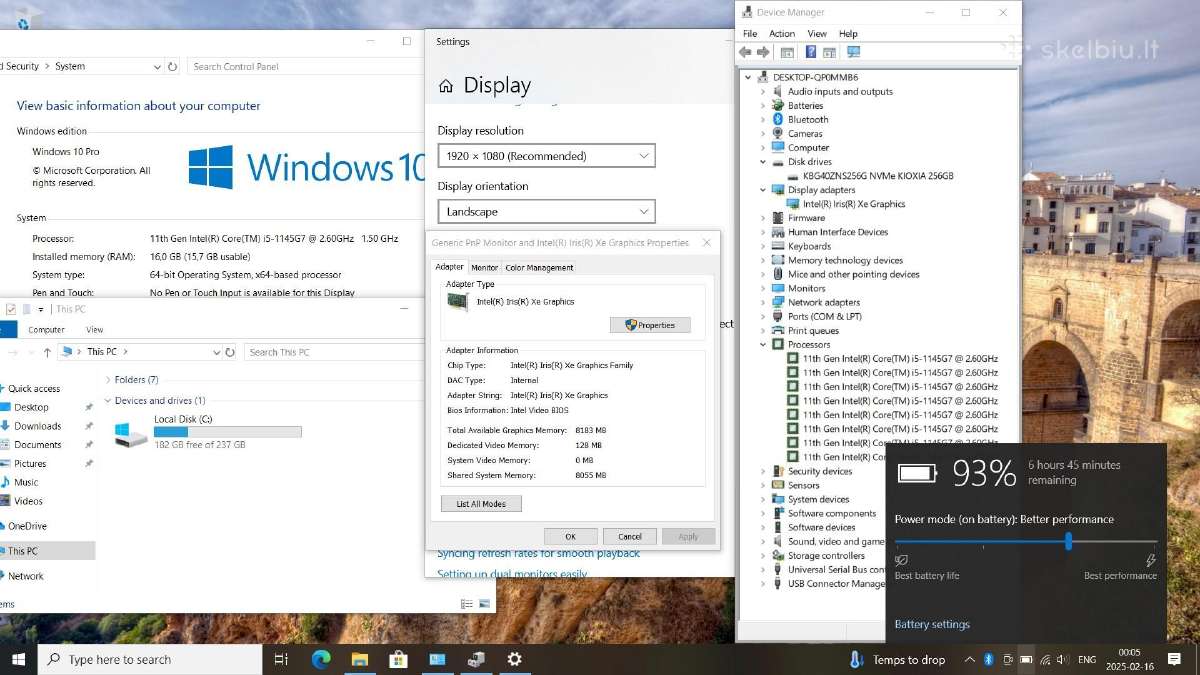The image size is (1200, 675).
Task: Open the This PC address history dropdown
Action: [x=217, y=352]
